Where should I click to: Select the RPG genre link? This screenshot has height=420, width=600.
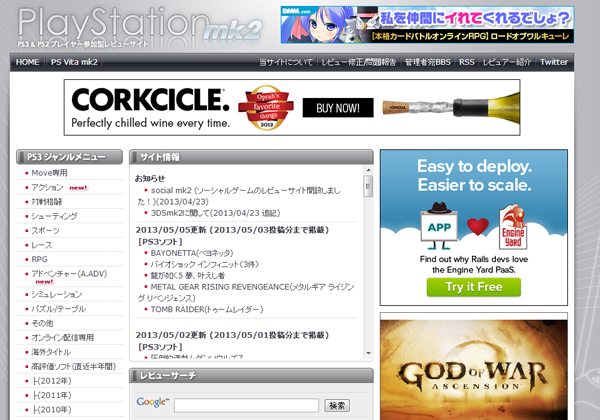click(39, 259)
